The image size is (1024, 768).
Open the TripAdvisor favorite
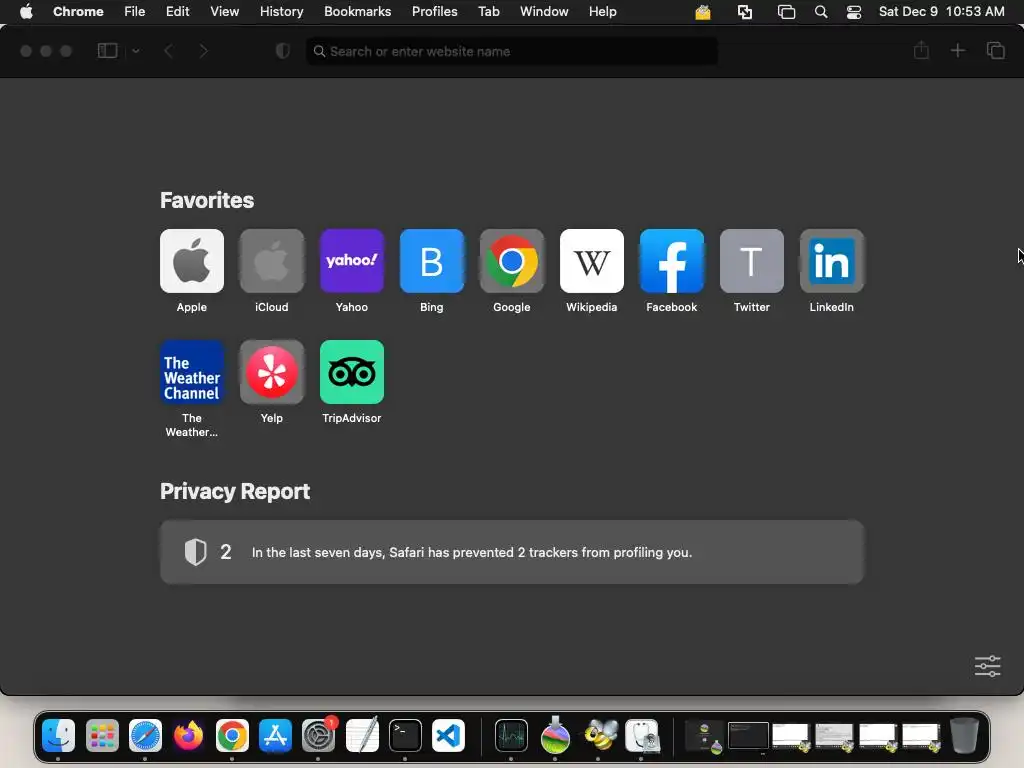click(x=351, y=372)
